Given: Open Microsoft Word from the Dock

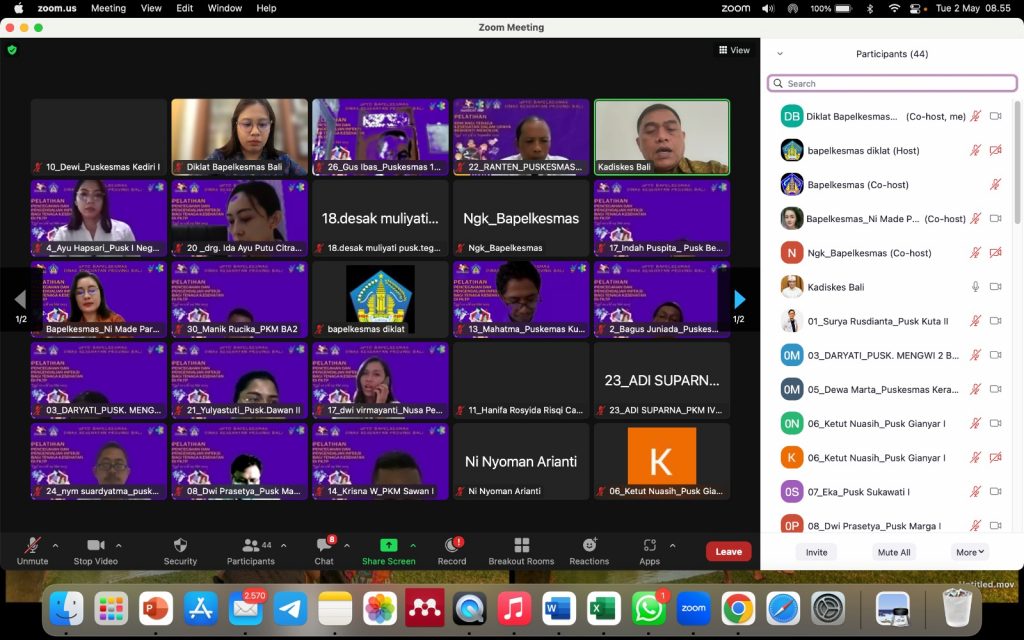Looking at the screenshot, I should click(x=559, y=609).
